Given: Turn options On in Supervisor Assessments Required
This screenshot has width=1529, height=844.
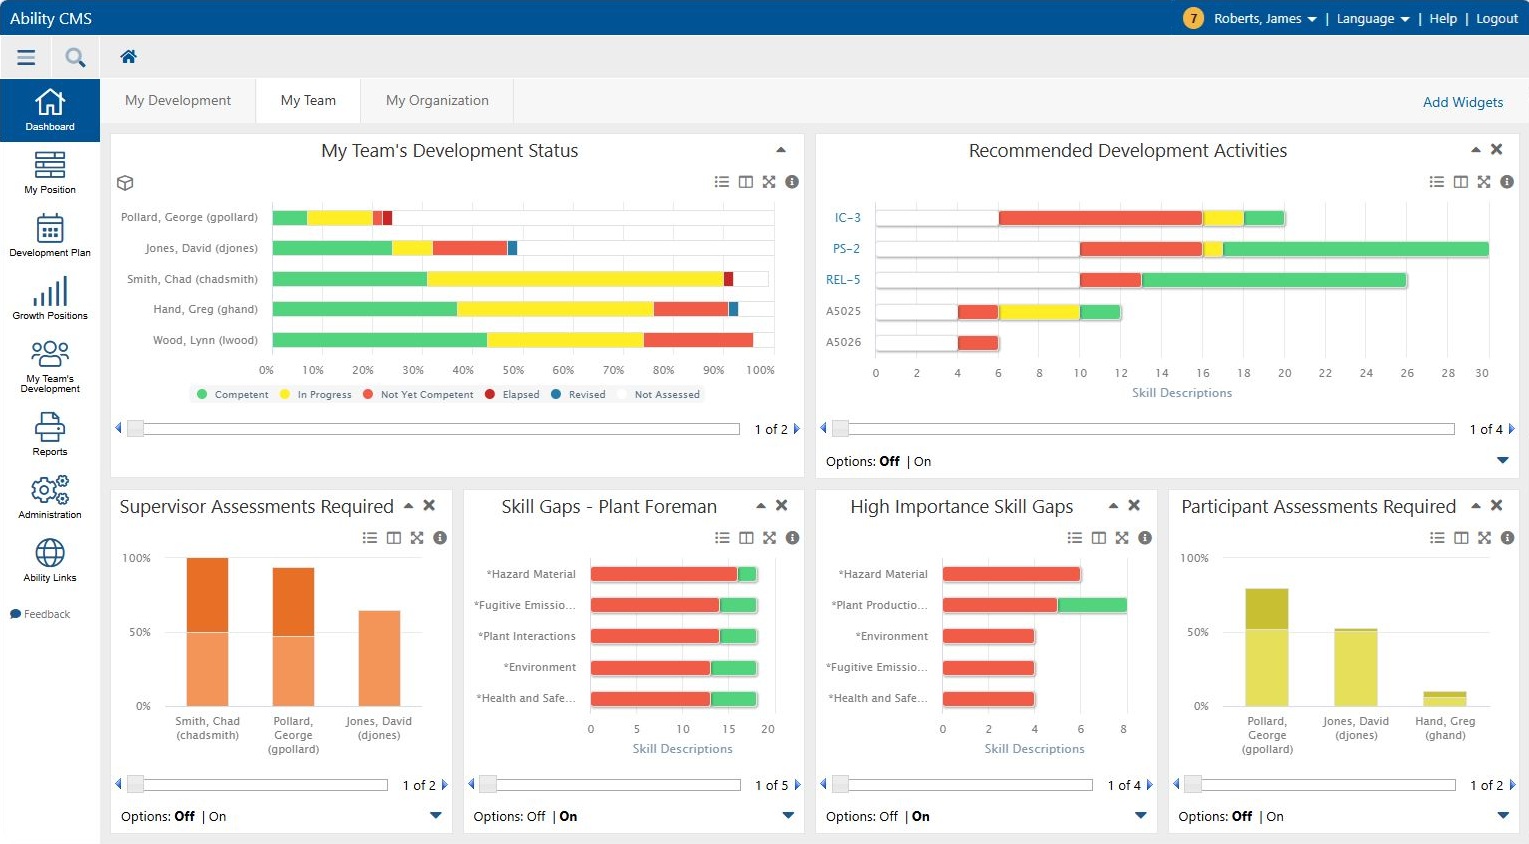Looking at the screenshot, I should pyautogui.click(x=217, y=816).
